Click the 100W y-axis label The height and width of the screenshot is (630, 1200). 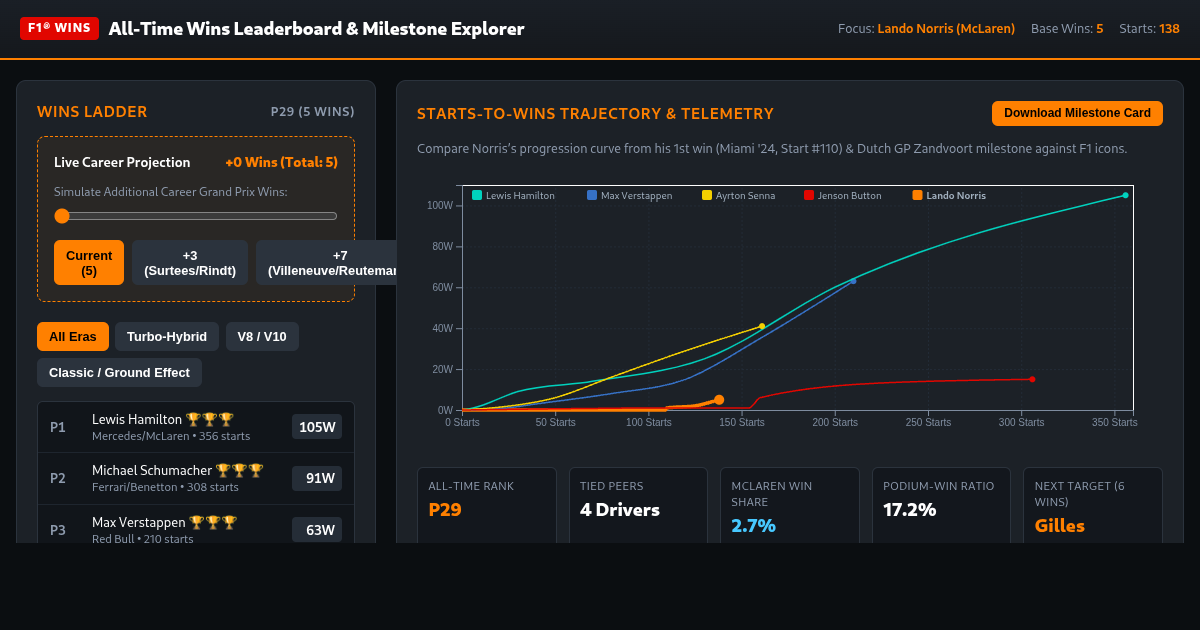[440, 205]
